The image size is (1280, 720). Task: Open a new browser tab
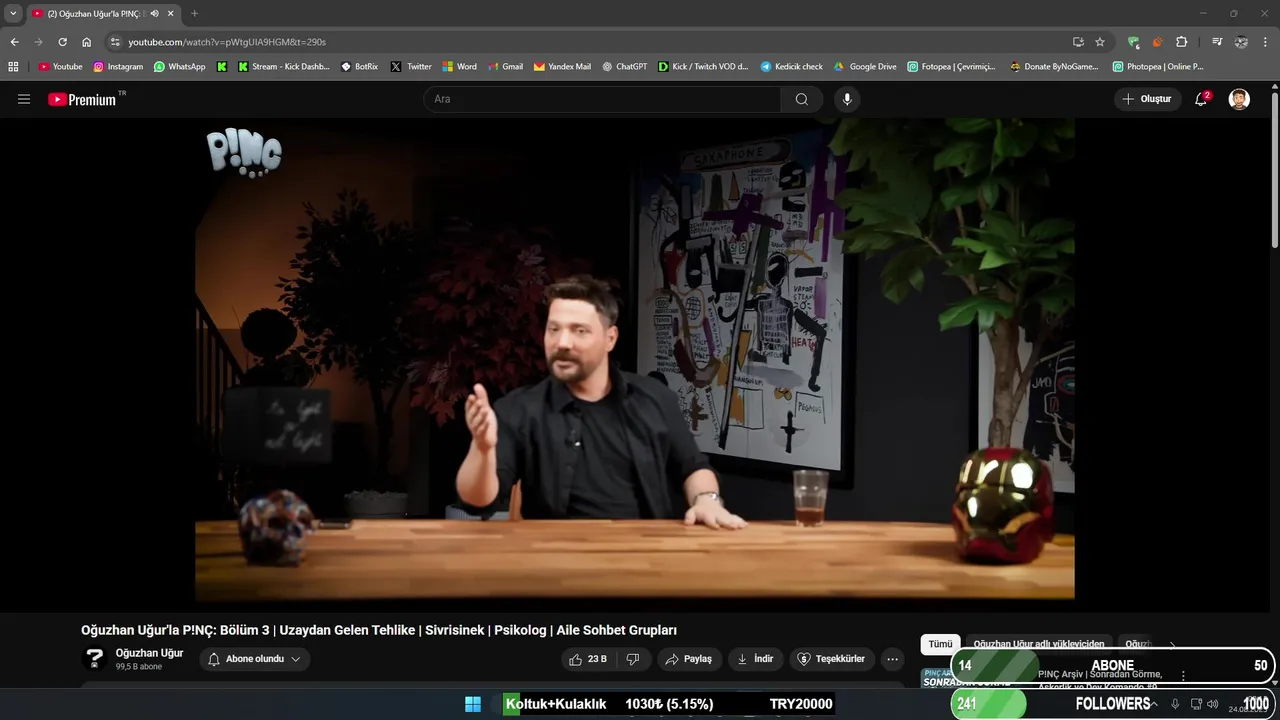[194, 13]
